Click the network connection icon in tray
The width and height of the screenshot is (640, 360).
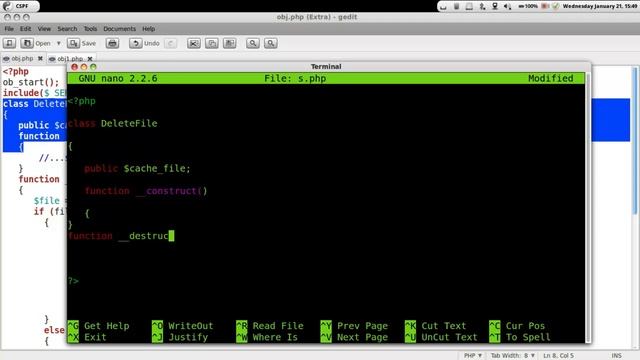(495, 6)
